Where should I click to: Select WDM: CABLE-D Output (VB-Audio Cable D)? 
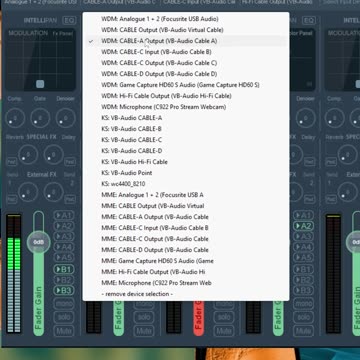point(186,74)
